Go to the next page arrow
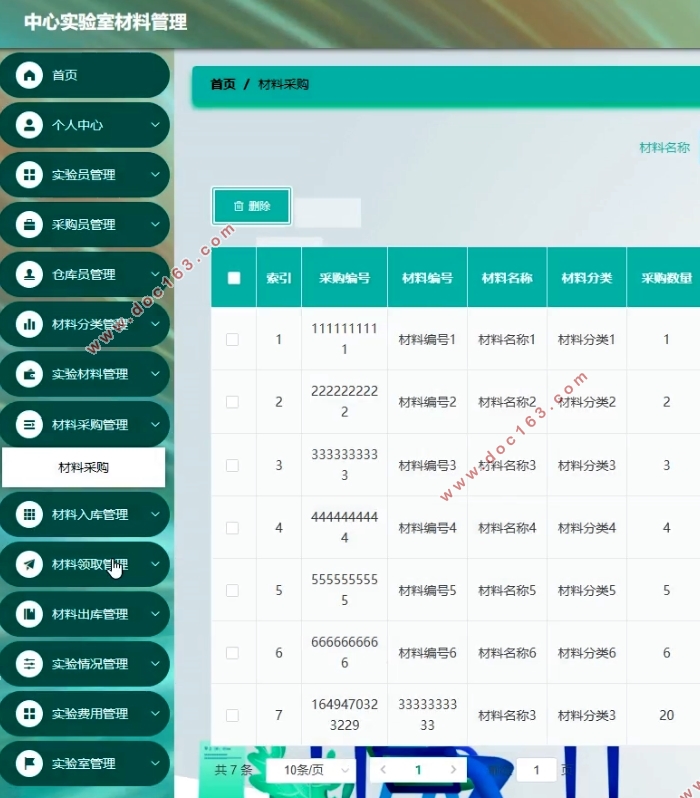Image resolution: width=700 pixels, height=798 pixels. [453, 770]
